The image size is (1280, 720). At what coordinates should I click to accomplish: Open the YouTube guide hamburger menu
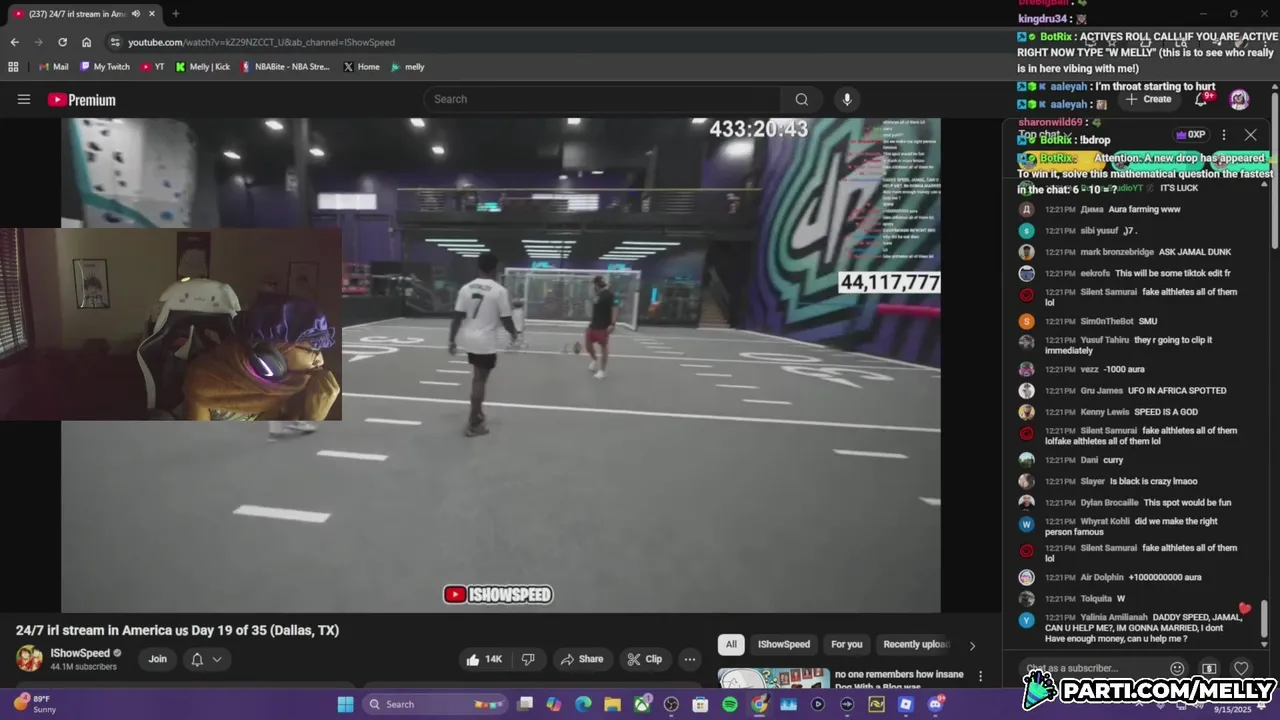24,99
